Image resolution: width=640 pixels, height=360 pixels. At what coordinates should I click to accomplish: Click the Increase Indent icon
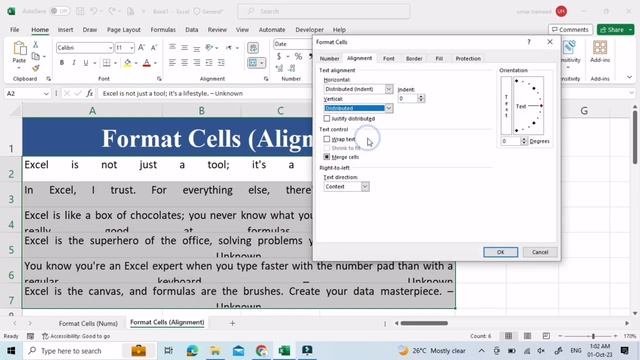point(221,63)
